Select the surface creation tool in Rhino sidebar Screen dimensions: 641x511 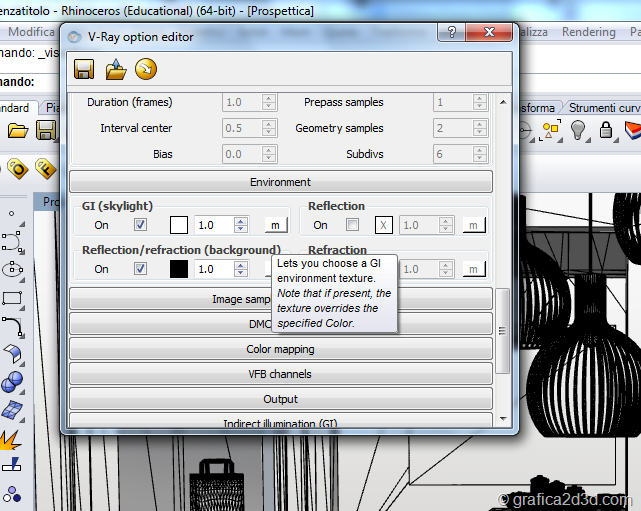(13, 354)
